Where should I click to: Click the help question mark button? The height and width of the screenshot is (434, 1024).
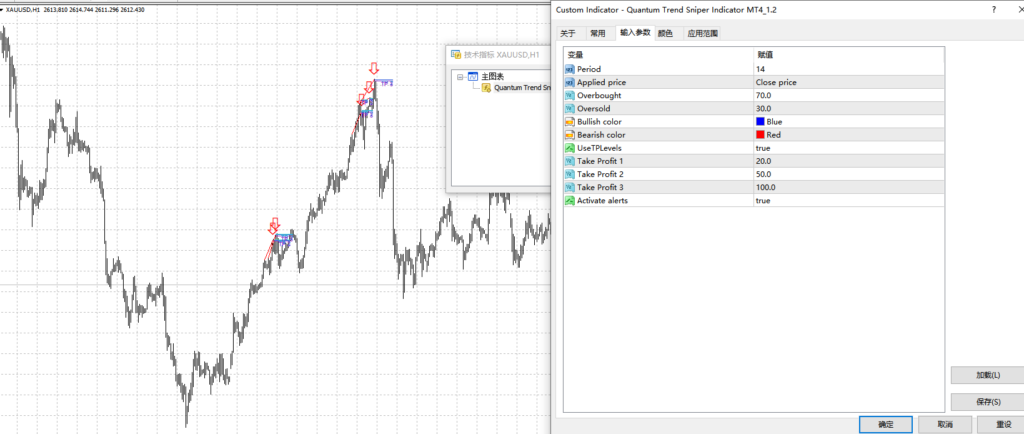click(994, 10)
